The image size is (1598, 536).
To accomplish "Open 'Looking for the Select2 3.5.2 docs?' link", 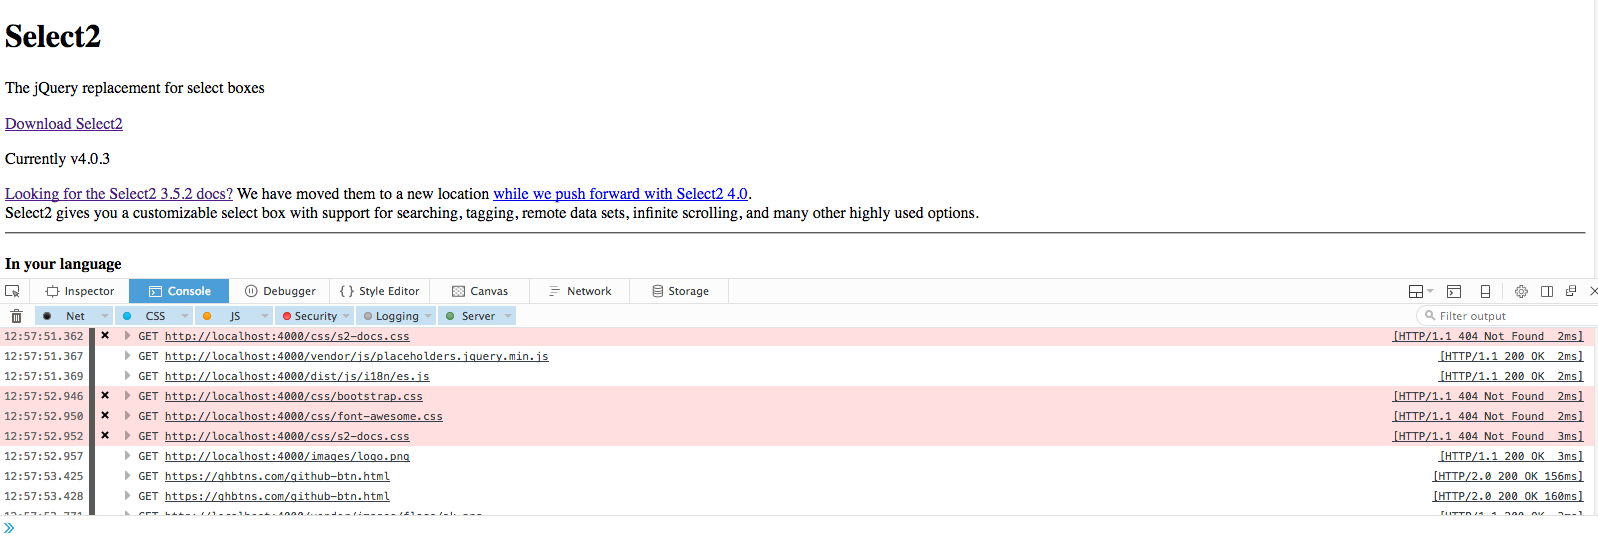I will point(119,194).
